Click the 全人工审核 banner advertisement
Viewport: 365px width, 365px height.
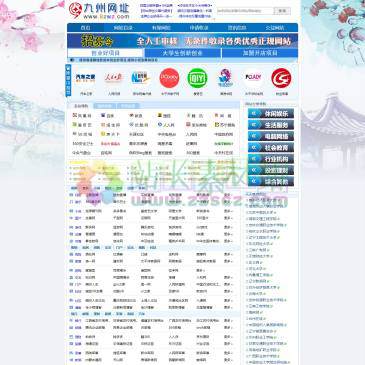[x=183, y=41]
